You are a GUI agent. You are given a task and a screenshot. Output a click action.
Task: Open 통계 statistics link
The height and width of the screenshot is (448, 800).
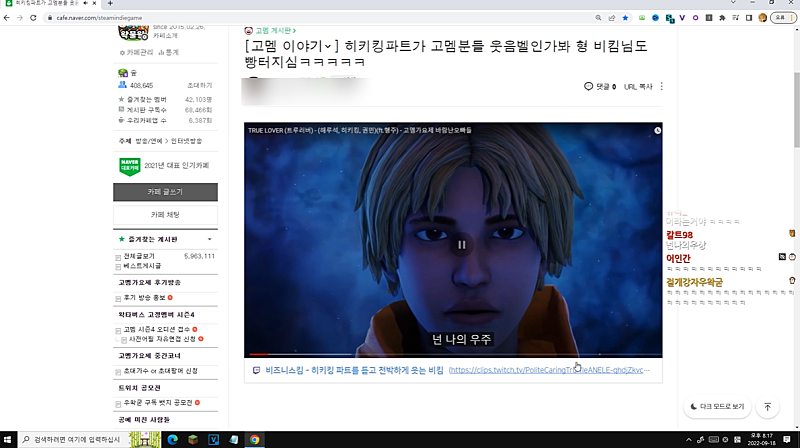[169, 53]
